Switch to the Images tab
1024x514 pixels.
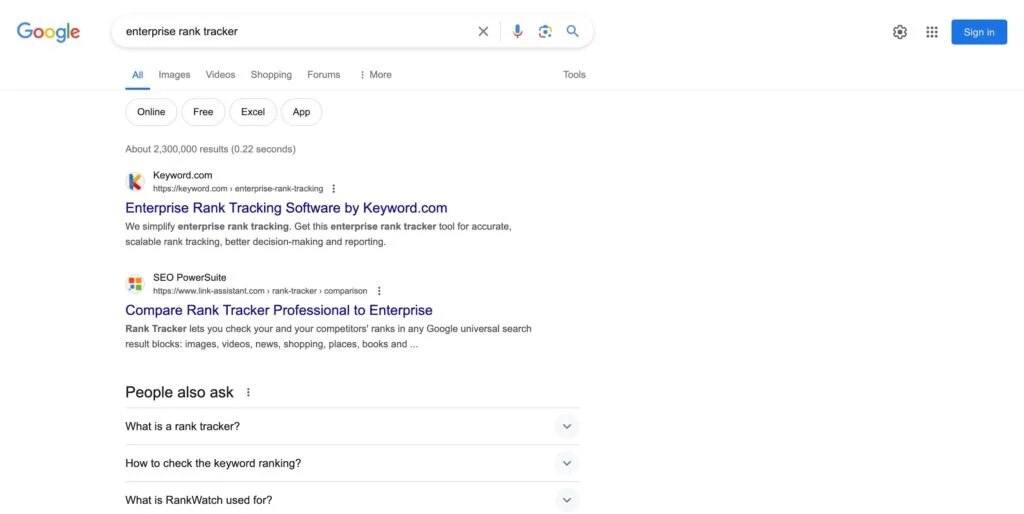(174, 75)
